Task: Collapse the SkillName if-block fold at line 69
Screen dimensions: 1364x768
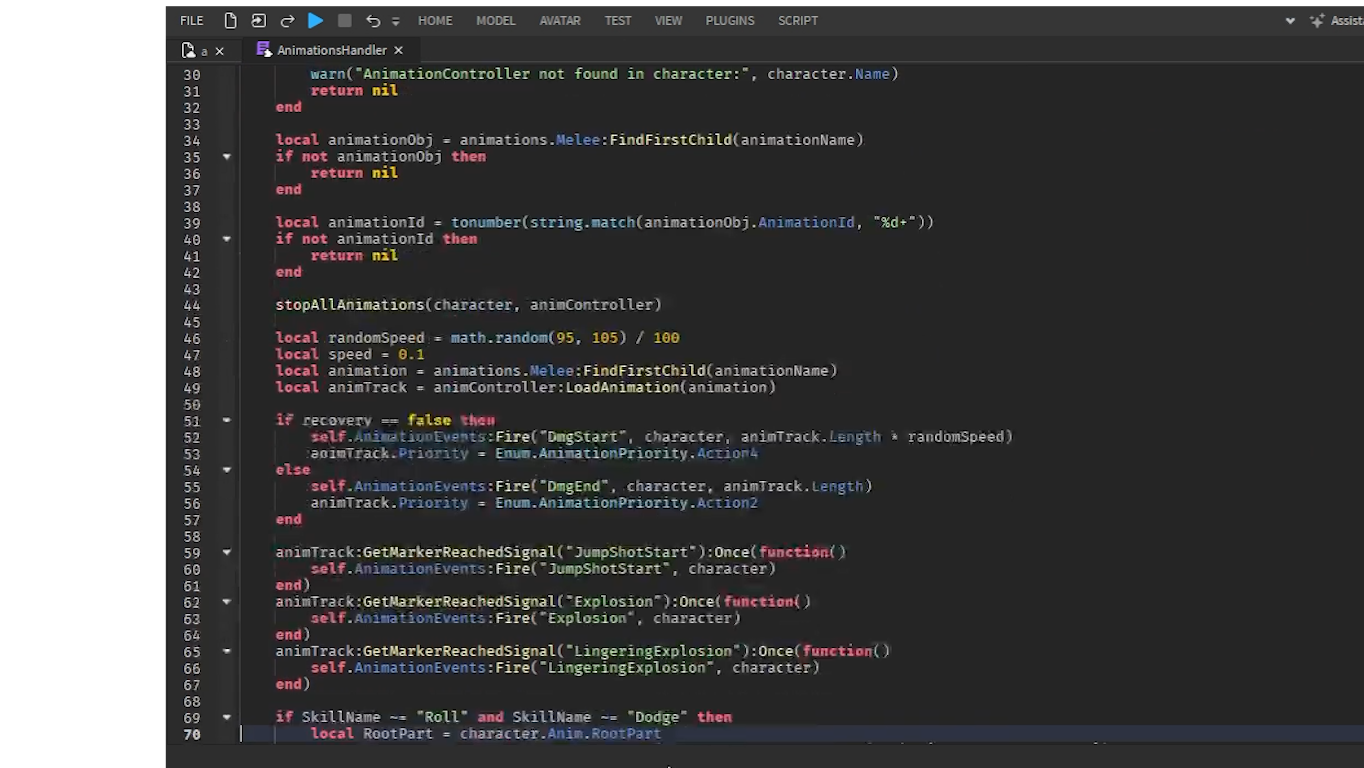Action: [x=227, y=717]
